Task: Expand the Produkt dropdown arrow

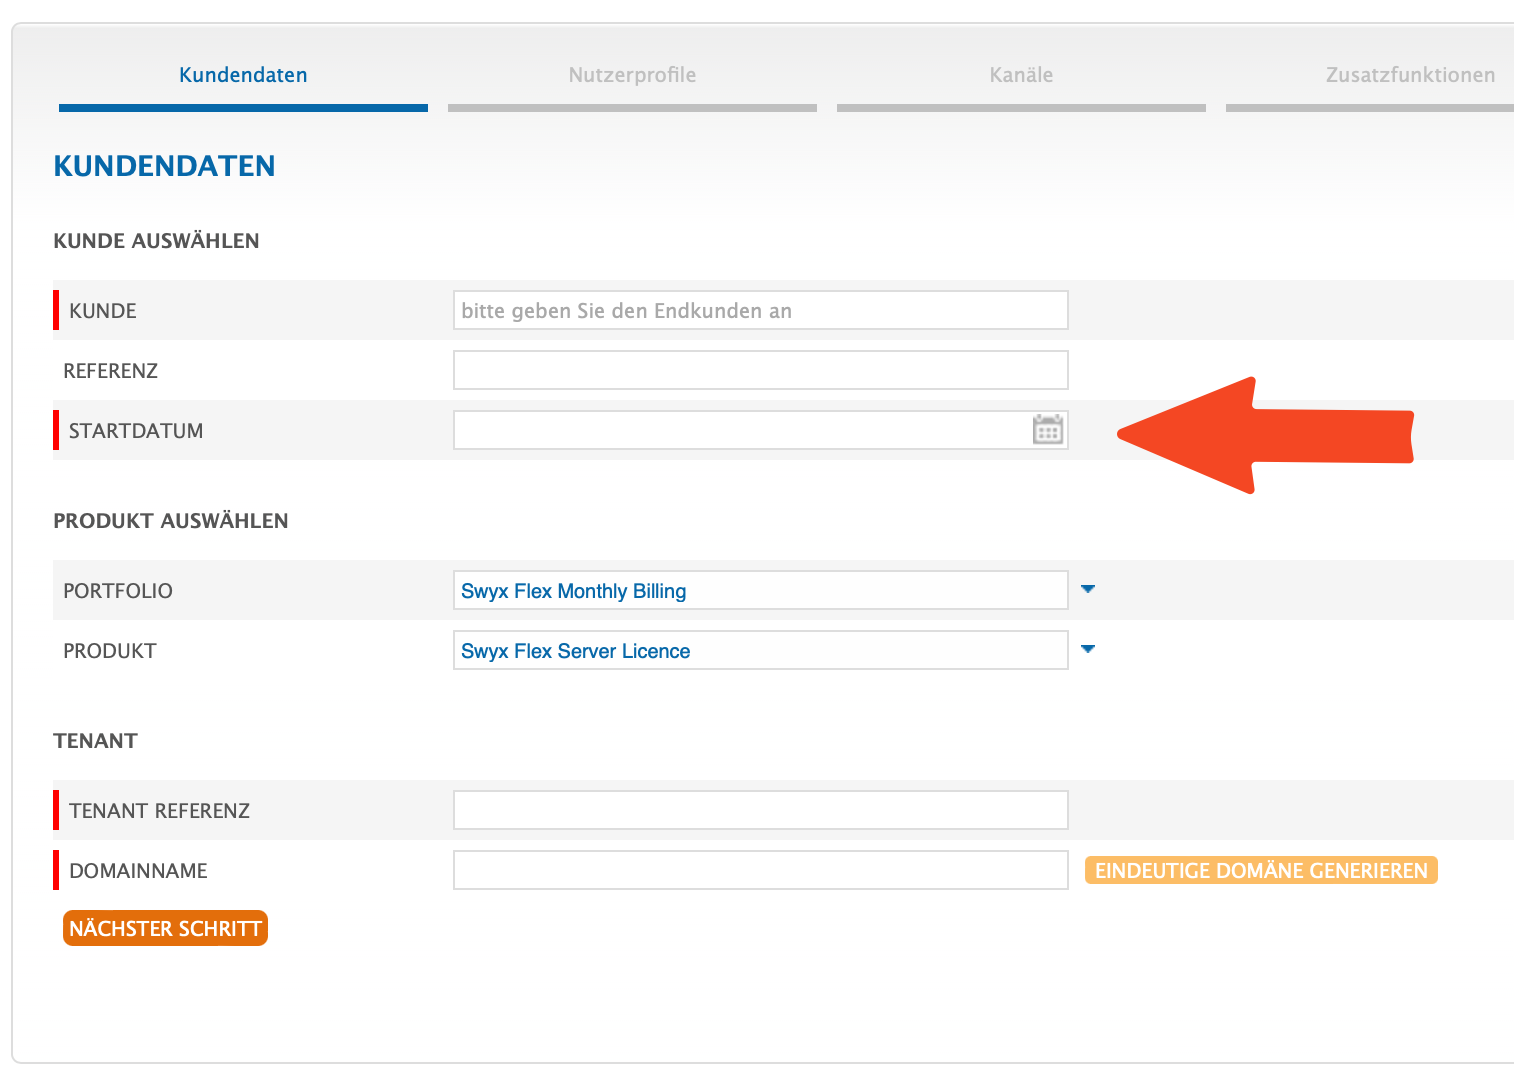Action: pos(1088,650)
